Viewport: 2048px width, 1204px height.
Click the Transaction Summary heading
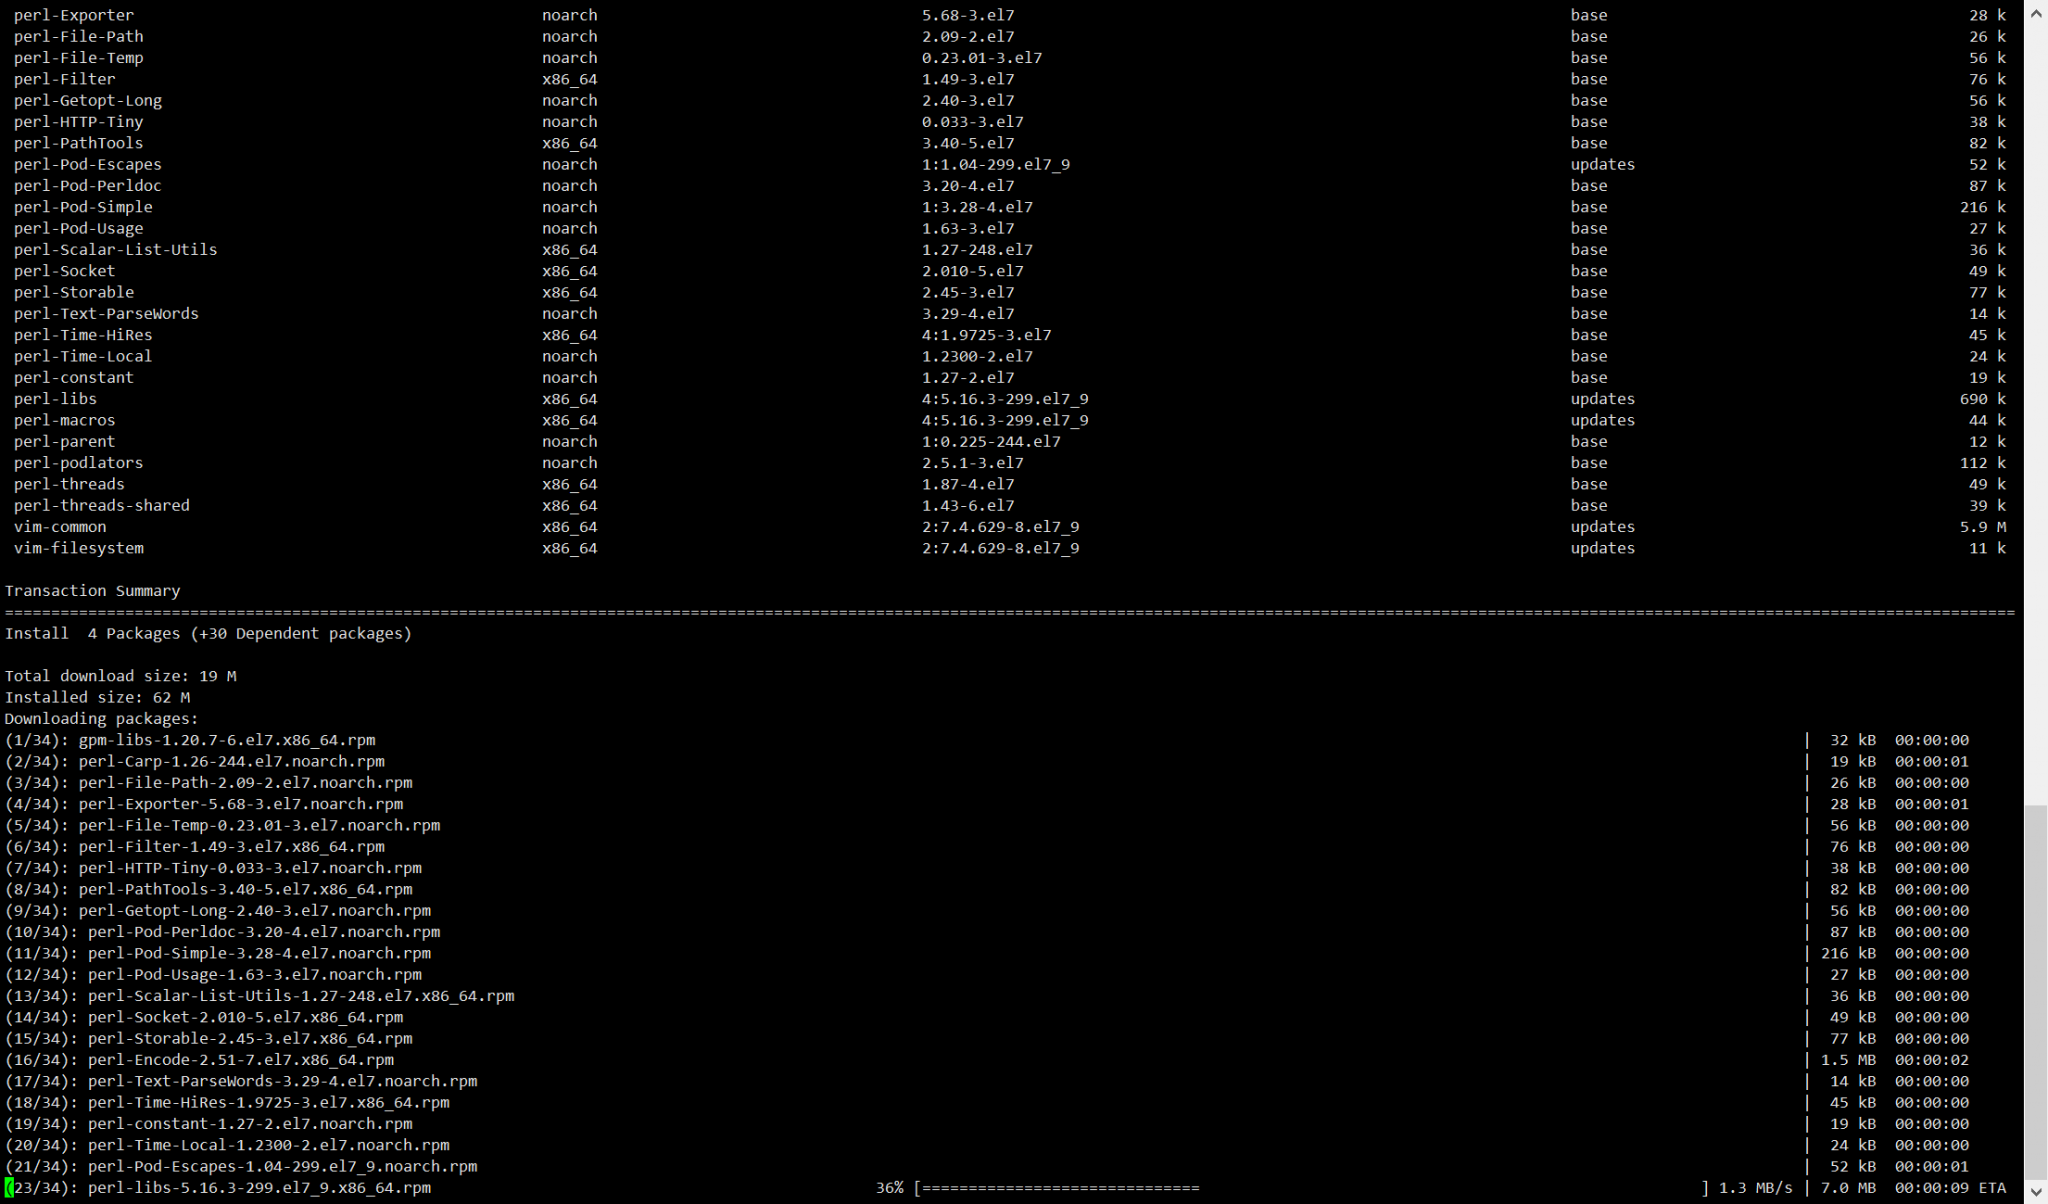click(93, 590)
